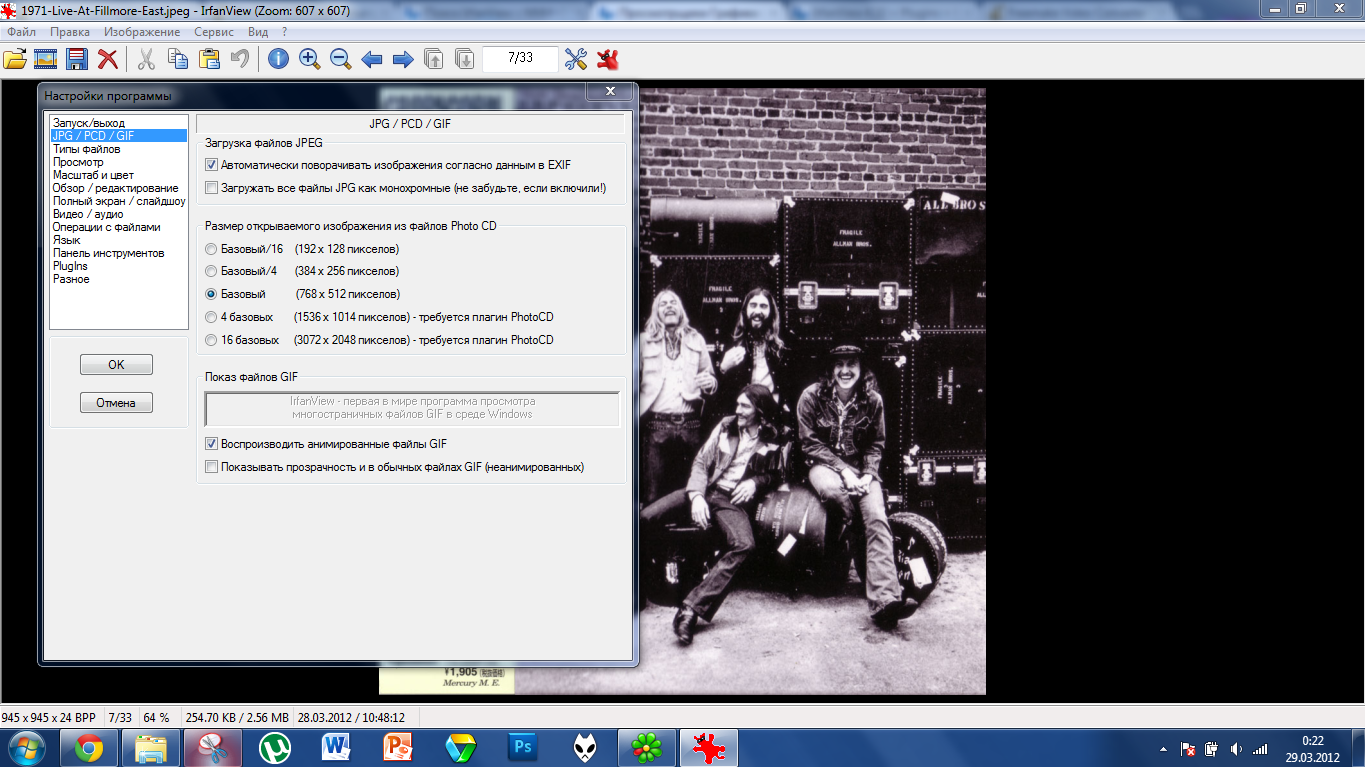Image resolution: width=1365 pixels, height=767 pixels.
Task: Select Панель инструментов in the settings list
Action: point(119,253)
